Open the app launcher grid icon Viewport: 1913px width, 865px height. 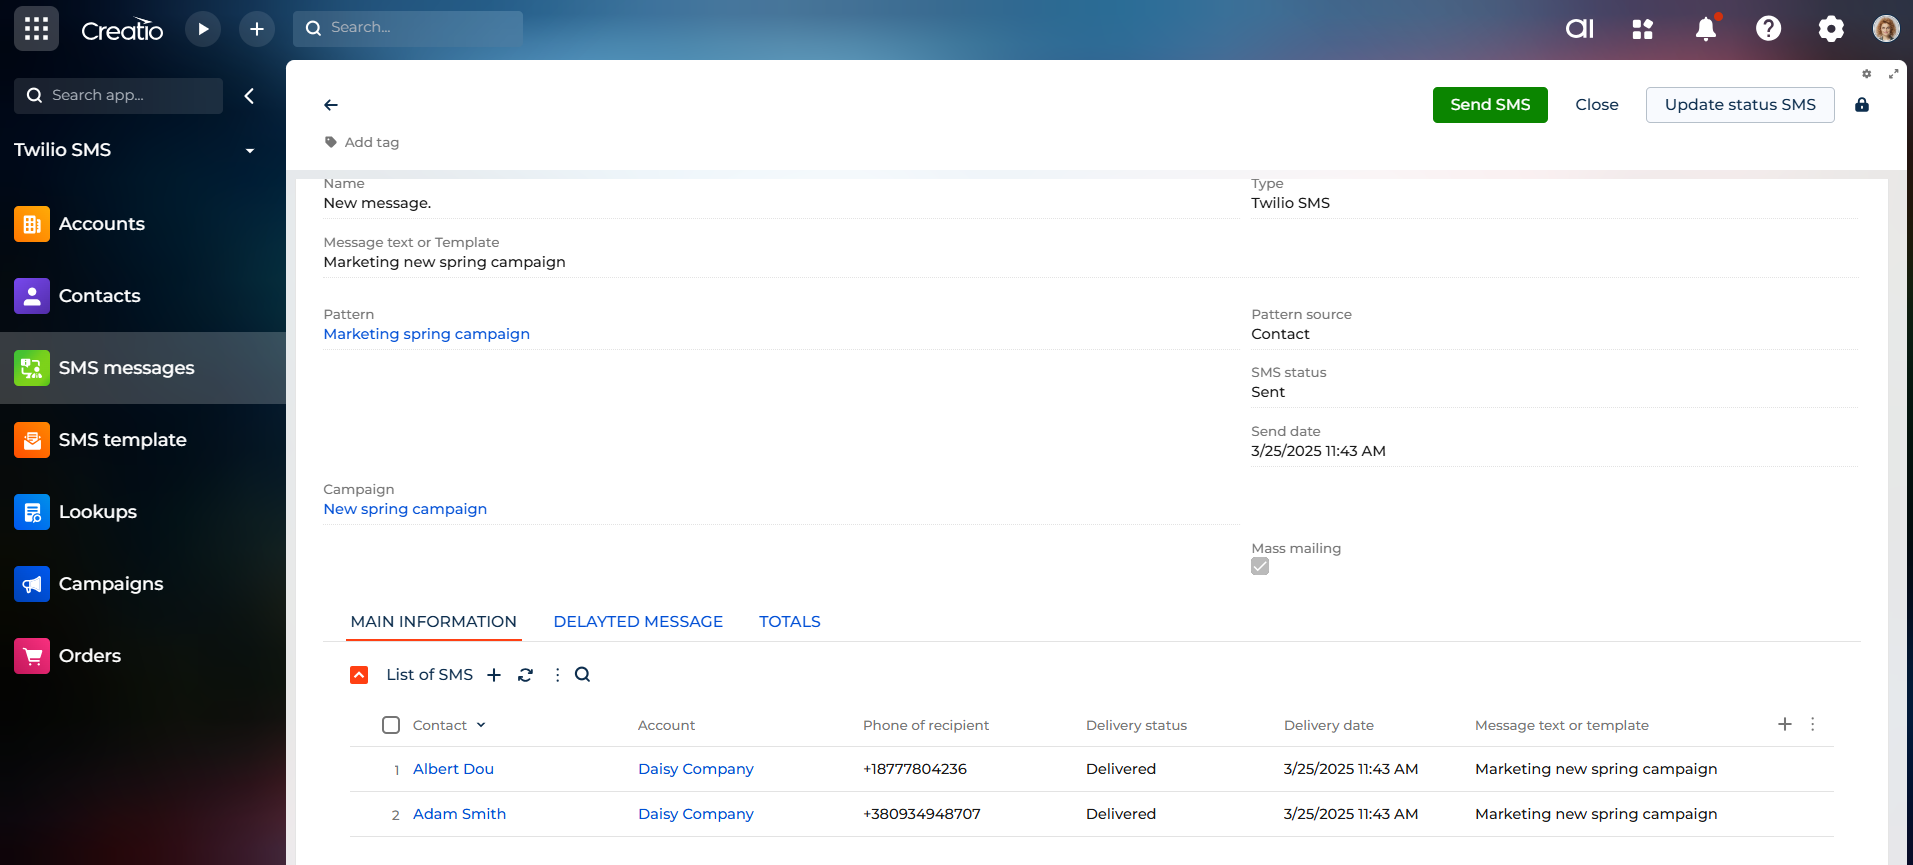(x=36, y=28)
